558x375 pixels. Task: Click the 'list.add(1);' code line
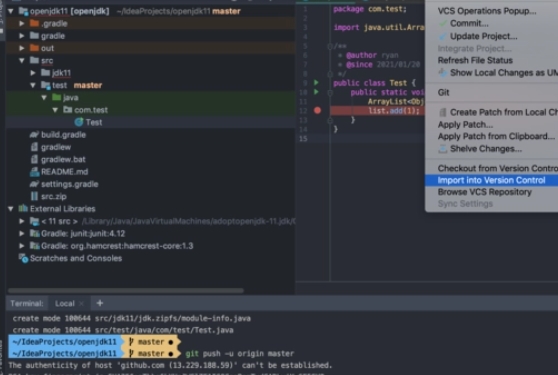click(x=394, y=111)
